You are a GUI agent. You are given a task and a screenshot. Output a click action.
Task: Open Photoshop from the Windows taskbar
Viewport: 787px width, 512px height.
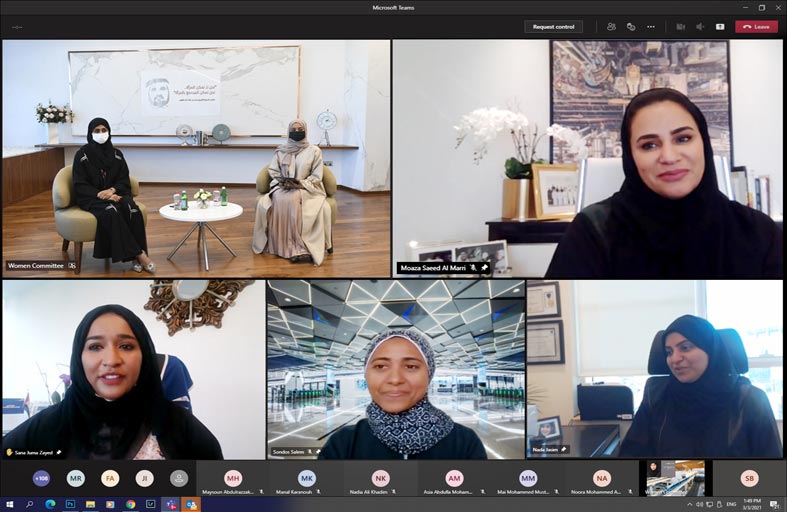pos(70,504)
